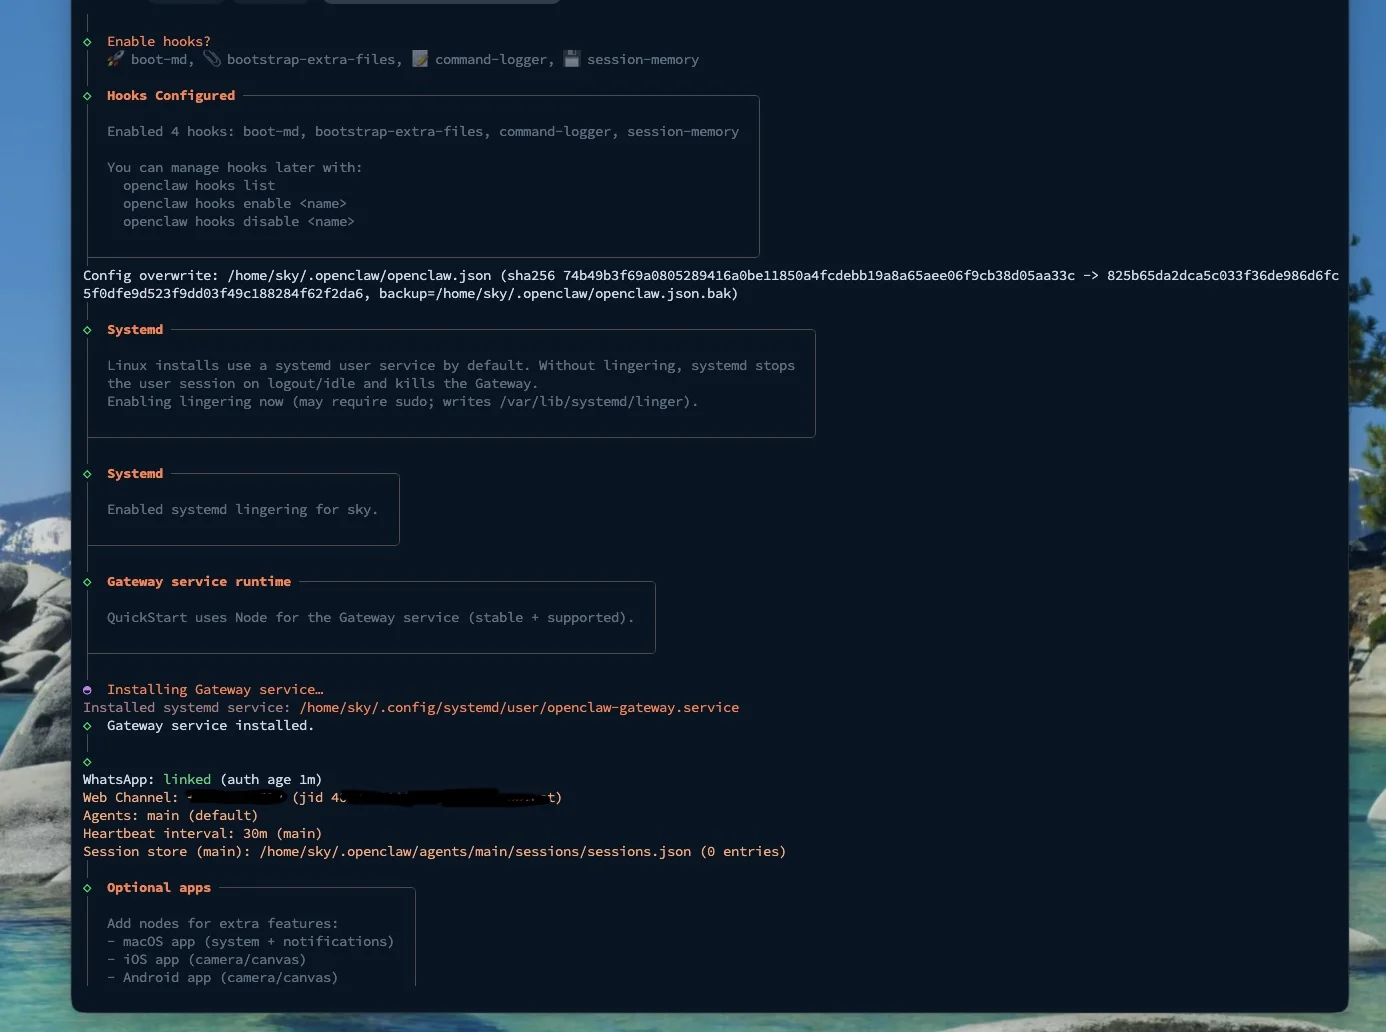This screenshot has height=1032, width=1386.
Task: Click the 'Gateway service runtime' heading
Action: click(199, 582)
